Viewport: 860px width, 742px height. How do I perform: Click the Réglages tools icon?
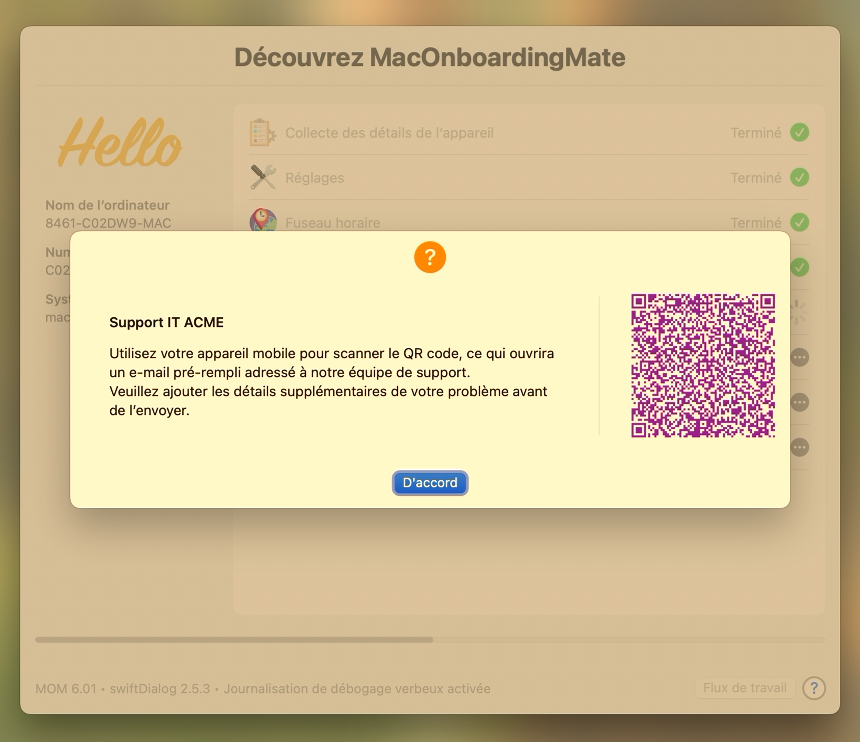[263, 178]
